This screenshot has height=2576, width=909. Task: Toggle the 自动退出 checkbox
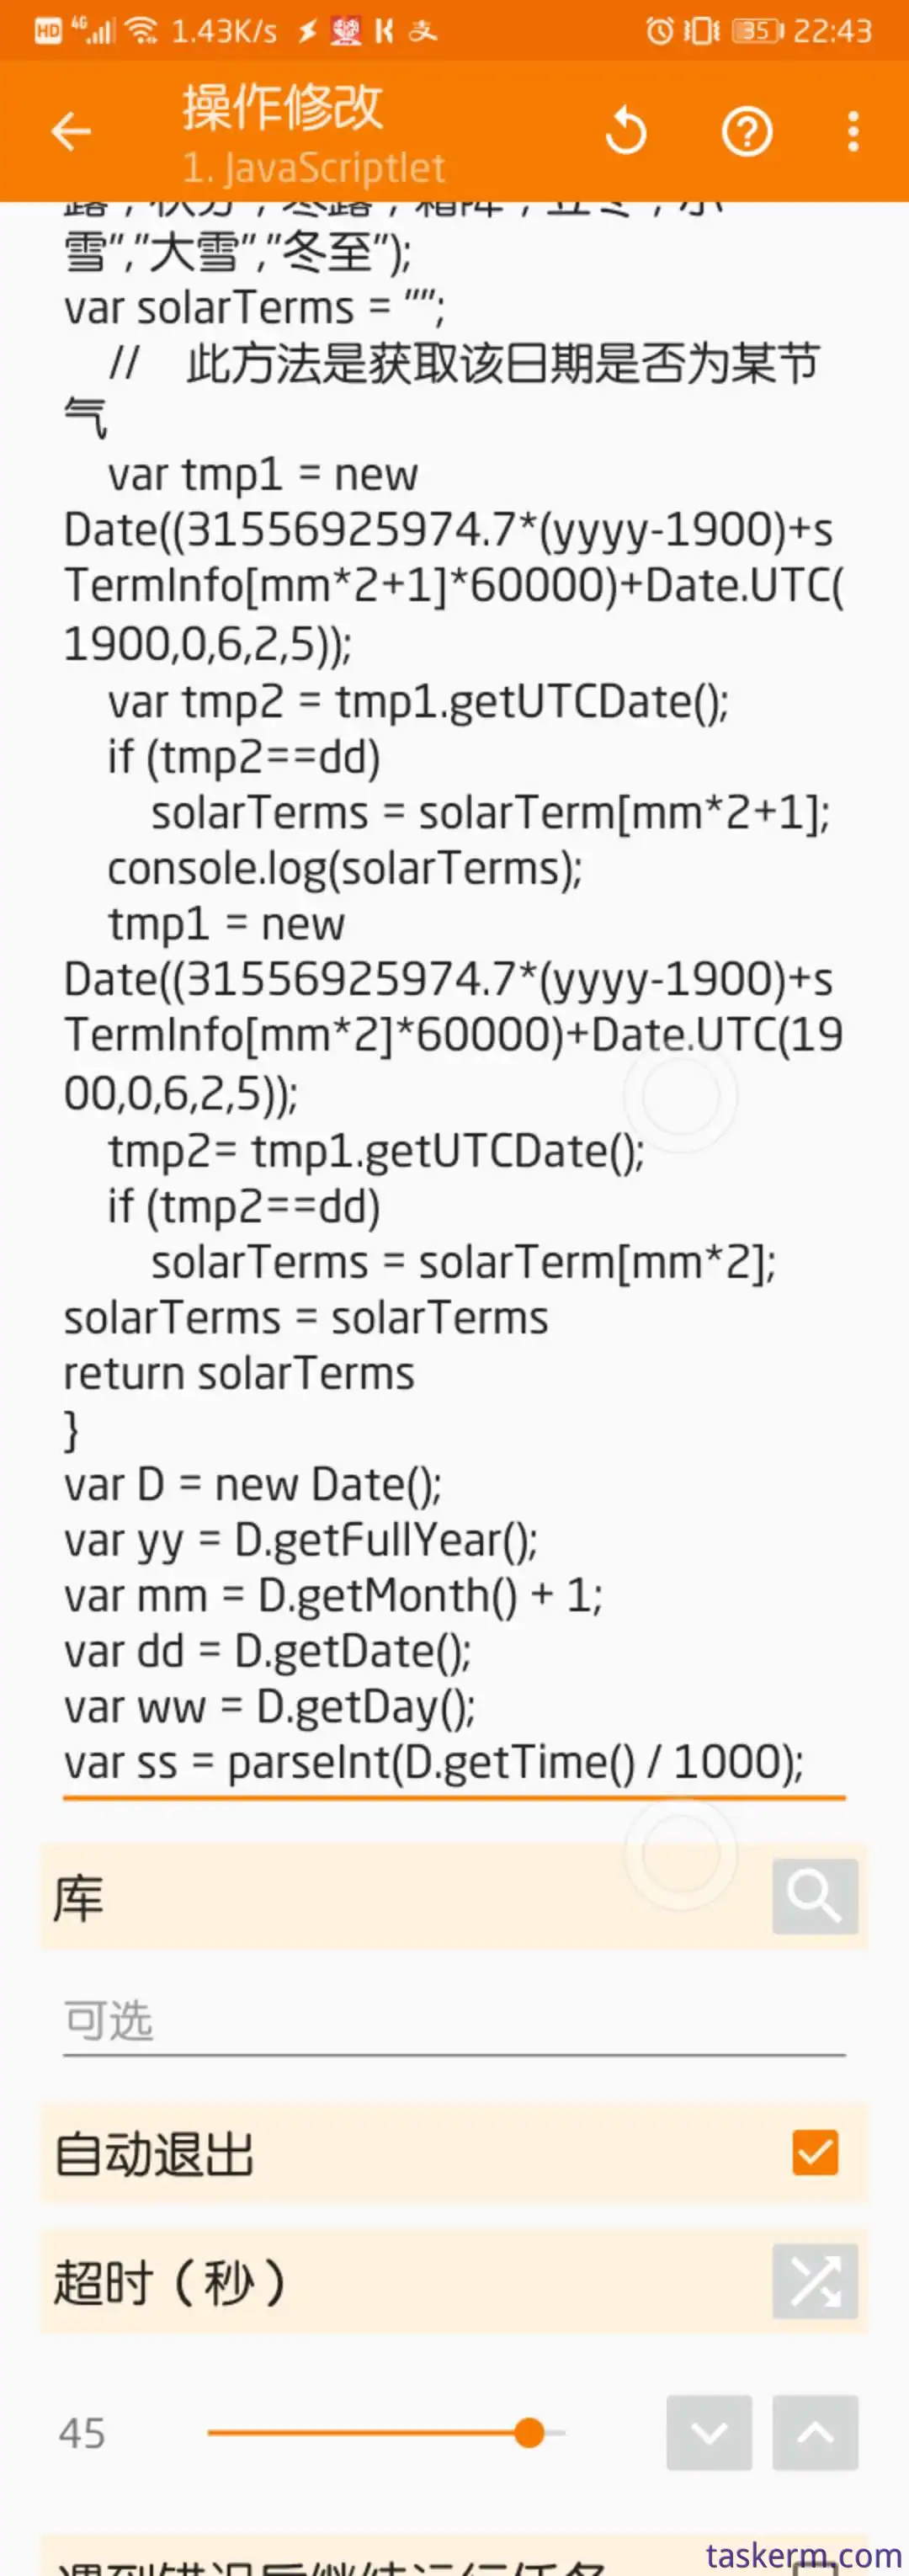click(814, 2152)
